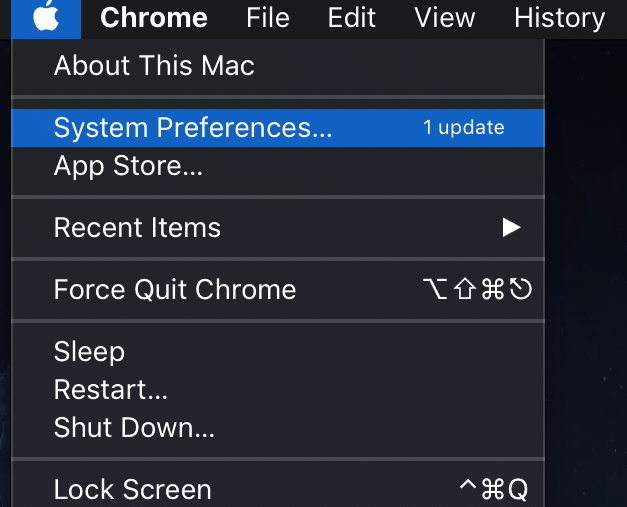The image size is (627, 507).
Task: Click the Force Quit keyboard shortcut symbols
Action: [477, 289]
